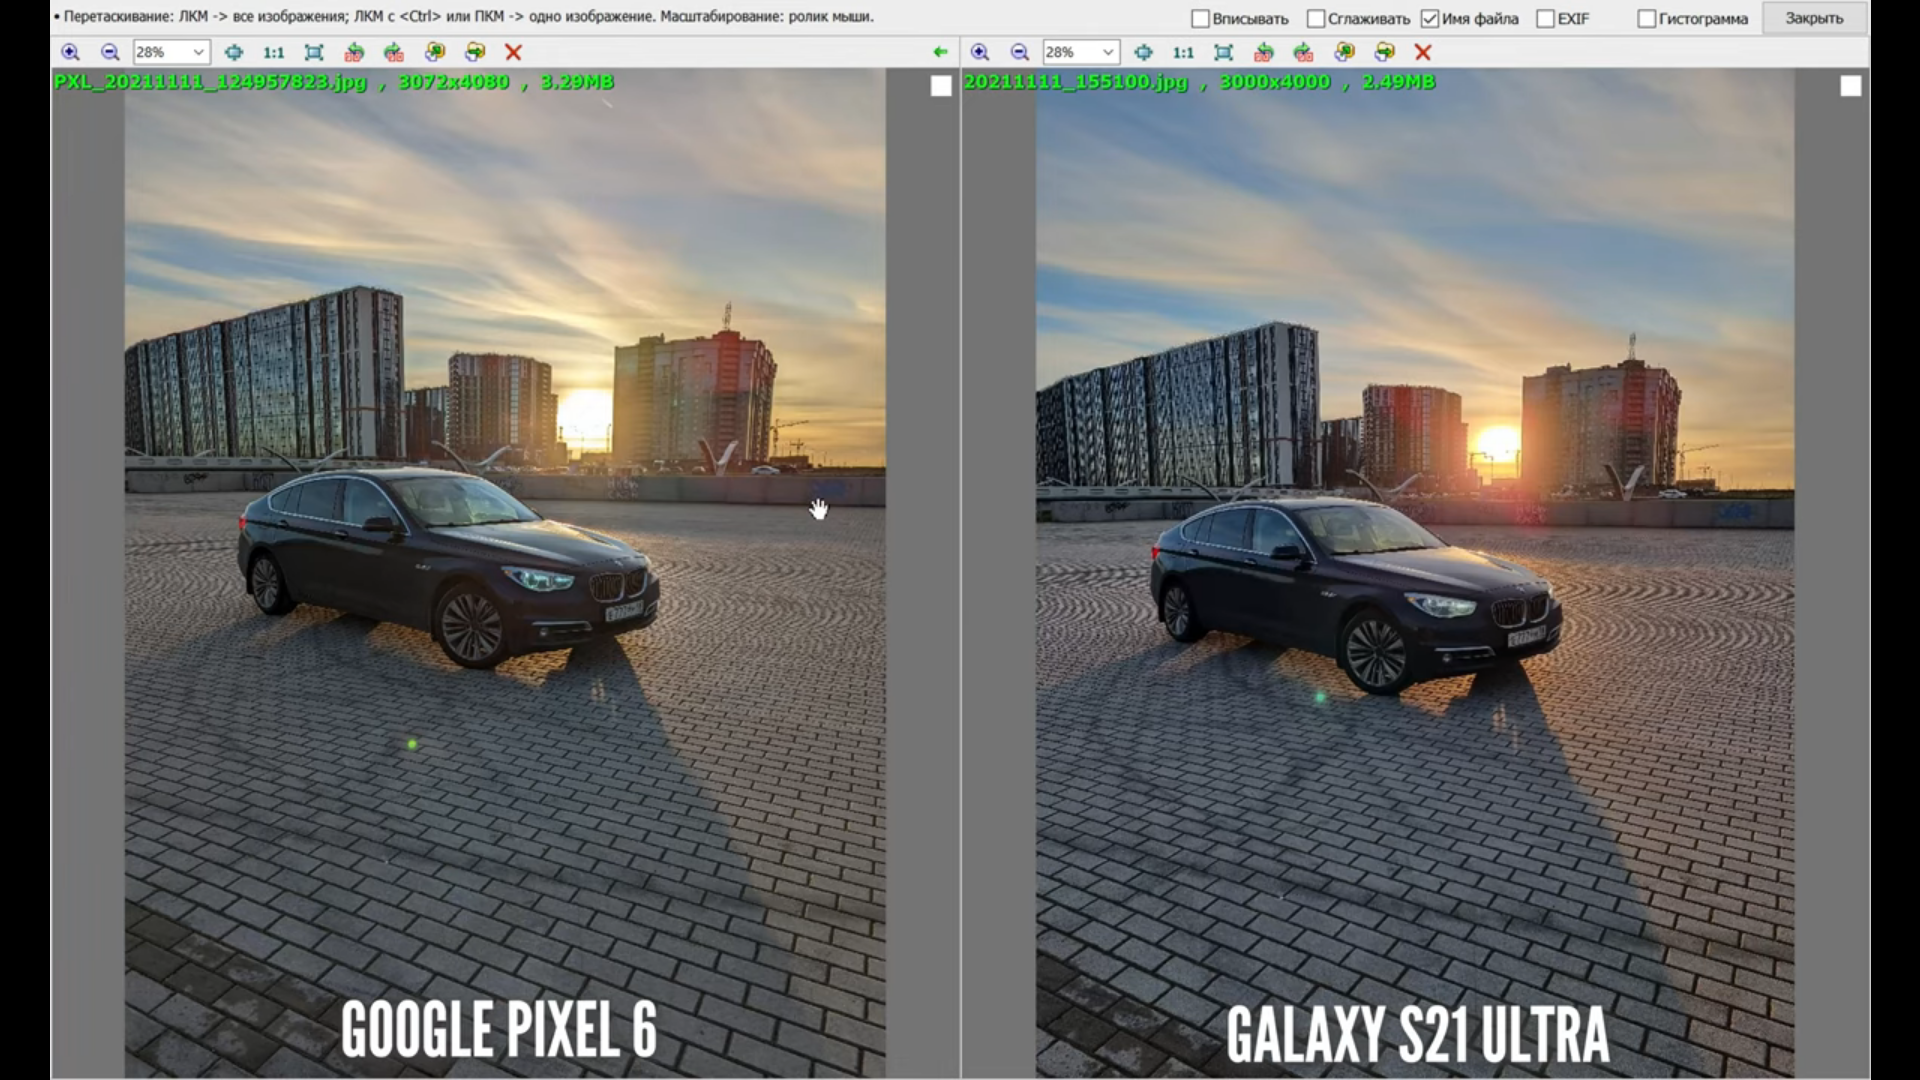Rotate the left image clockwise
This screenshot has height=1080, width=1920.
point(394,52)
